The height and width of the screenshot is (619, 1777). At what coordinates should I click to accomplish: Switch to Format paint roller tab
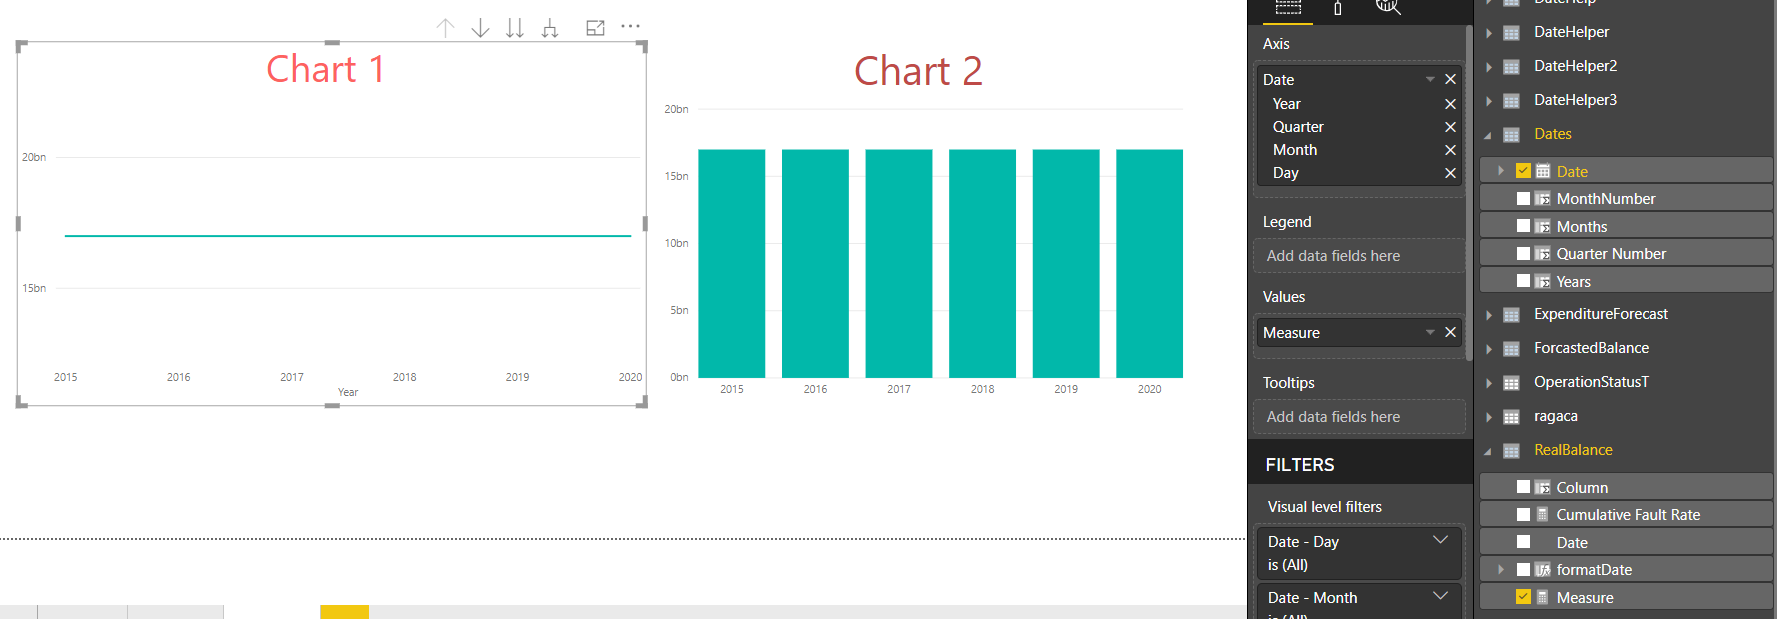pos(1337,8)
